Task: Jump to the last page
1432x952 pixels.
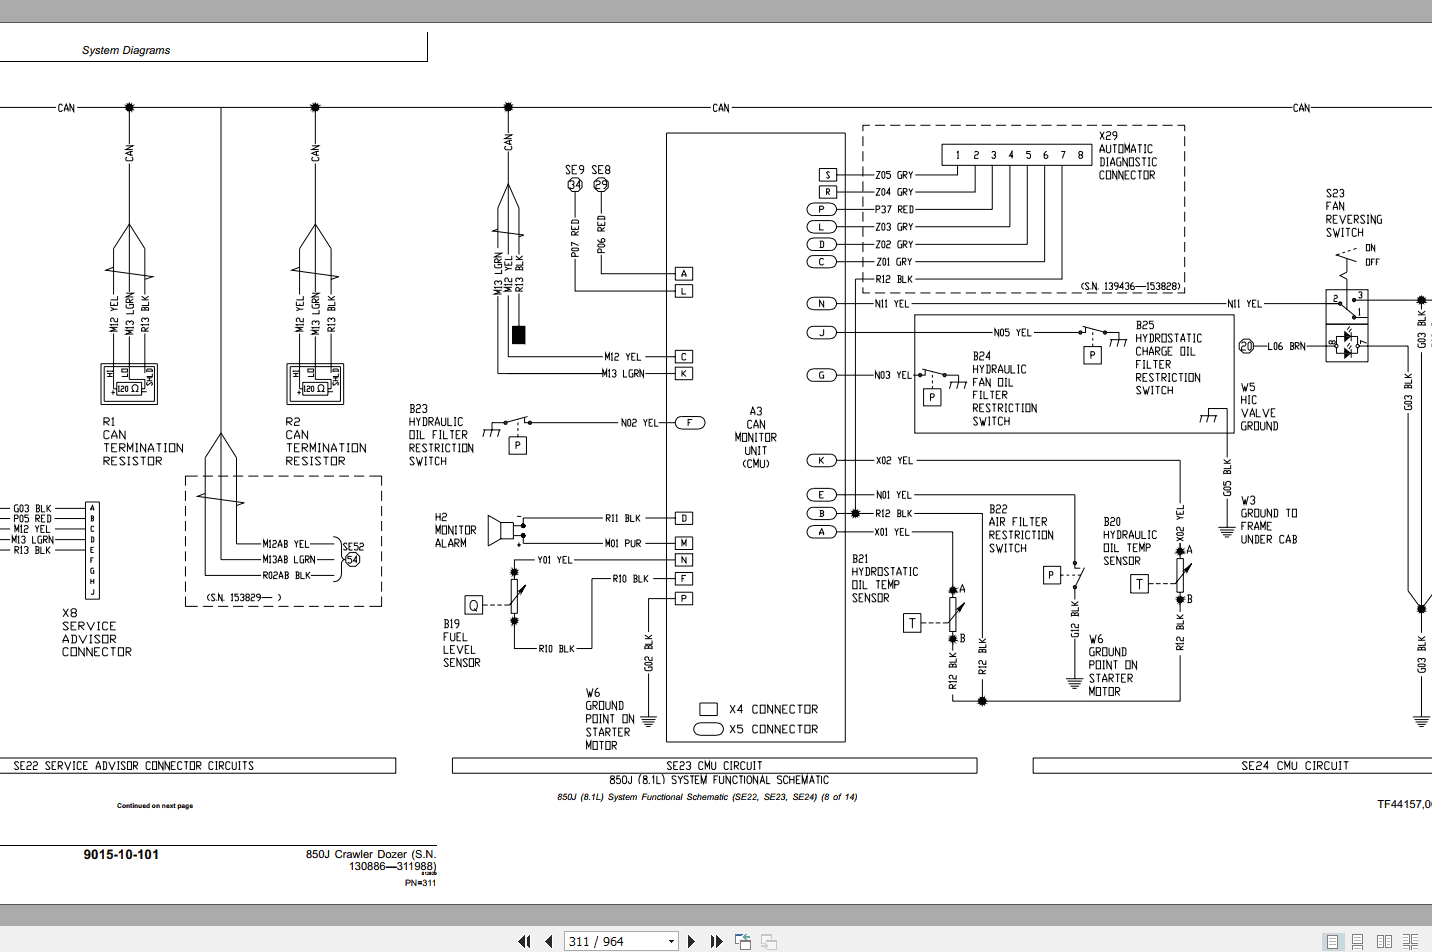Action: (x=716, y=941)
